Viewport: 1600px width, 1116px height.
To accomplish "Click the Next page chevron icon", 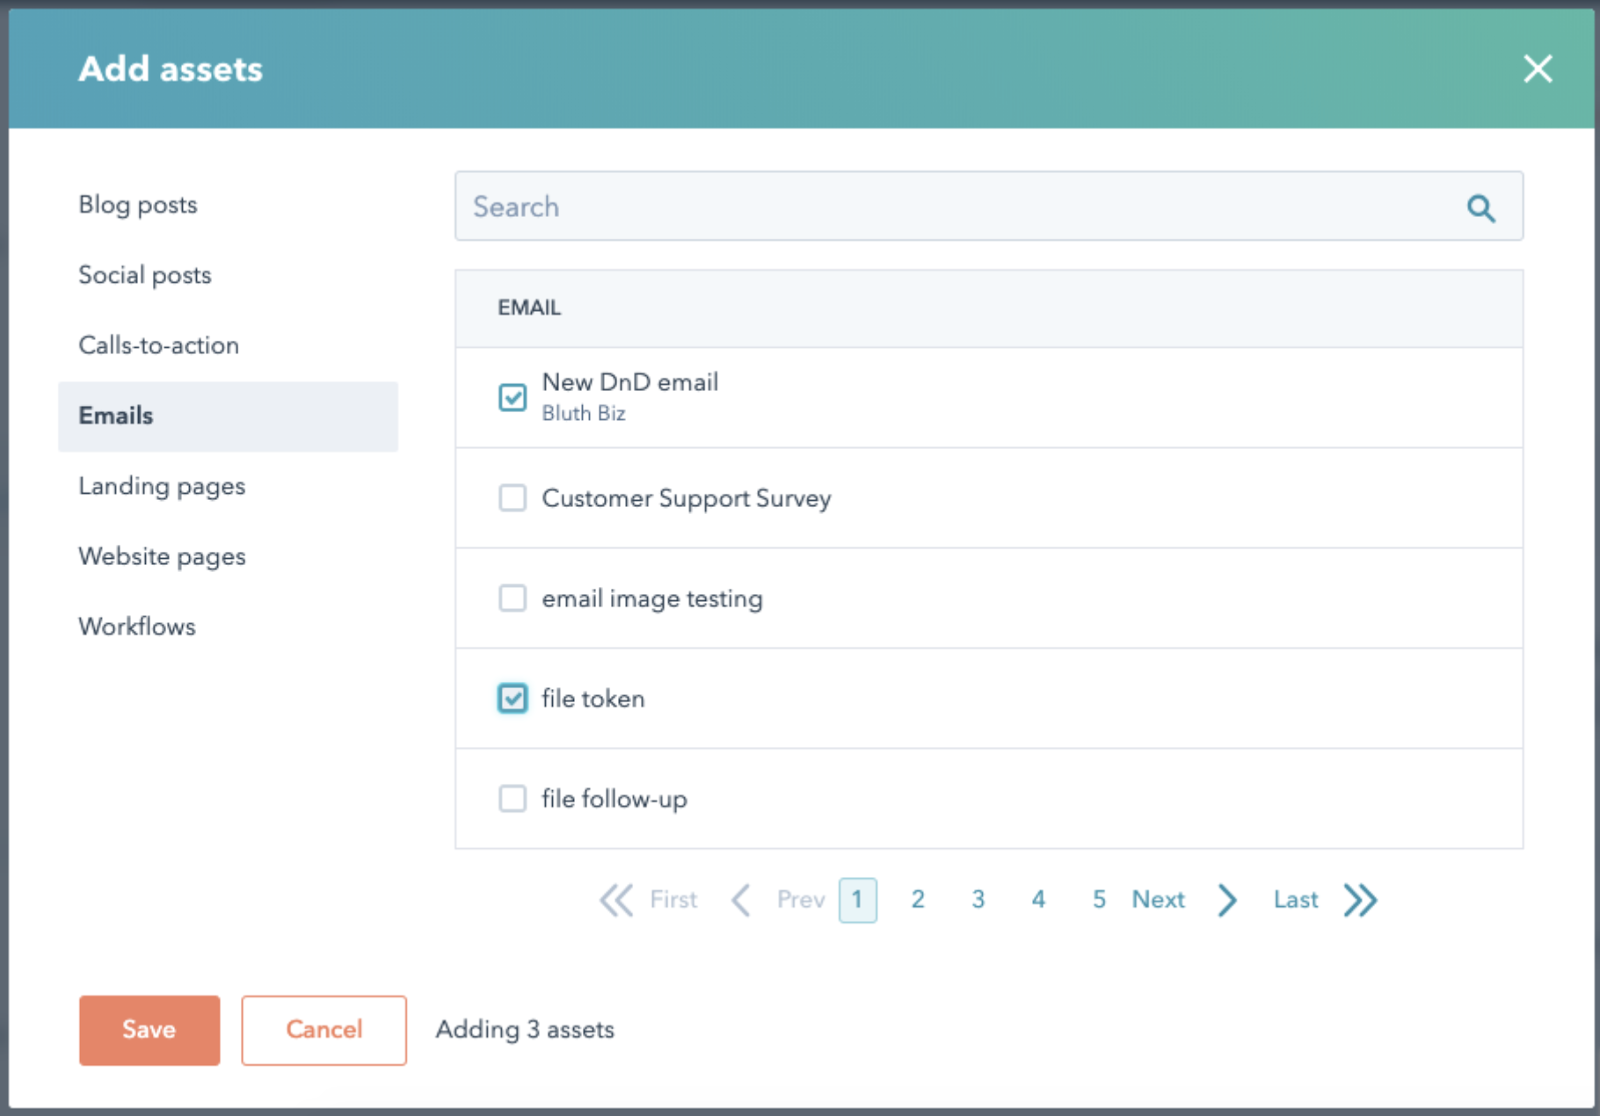I will (1228, 900).
